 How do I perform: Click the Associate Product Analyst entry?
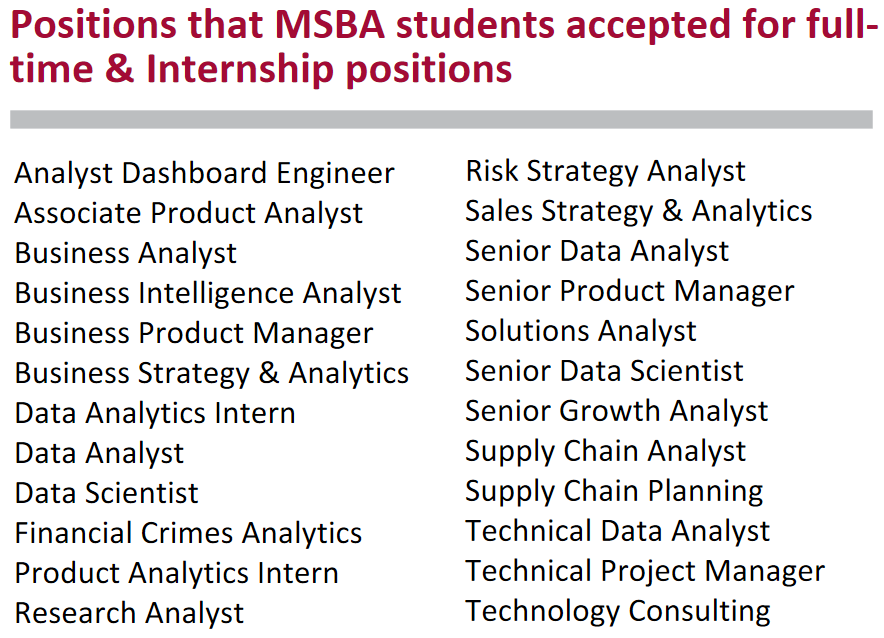pyautogui.click(x=189, y=214)
